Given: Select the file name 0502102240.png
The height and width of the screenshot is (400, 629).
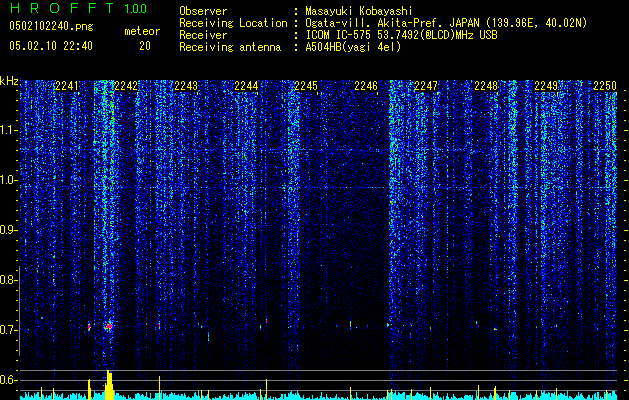Looking at the screenshot, I should 51,27.
